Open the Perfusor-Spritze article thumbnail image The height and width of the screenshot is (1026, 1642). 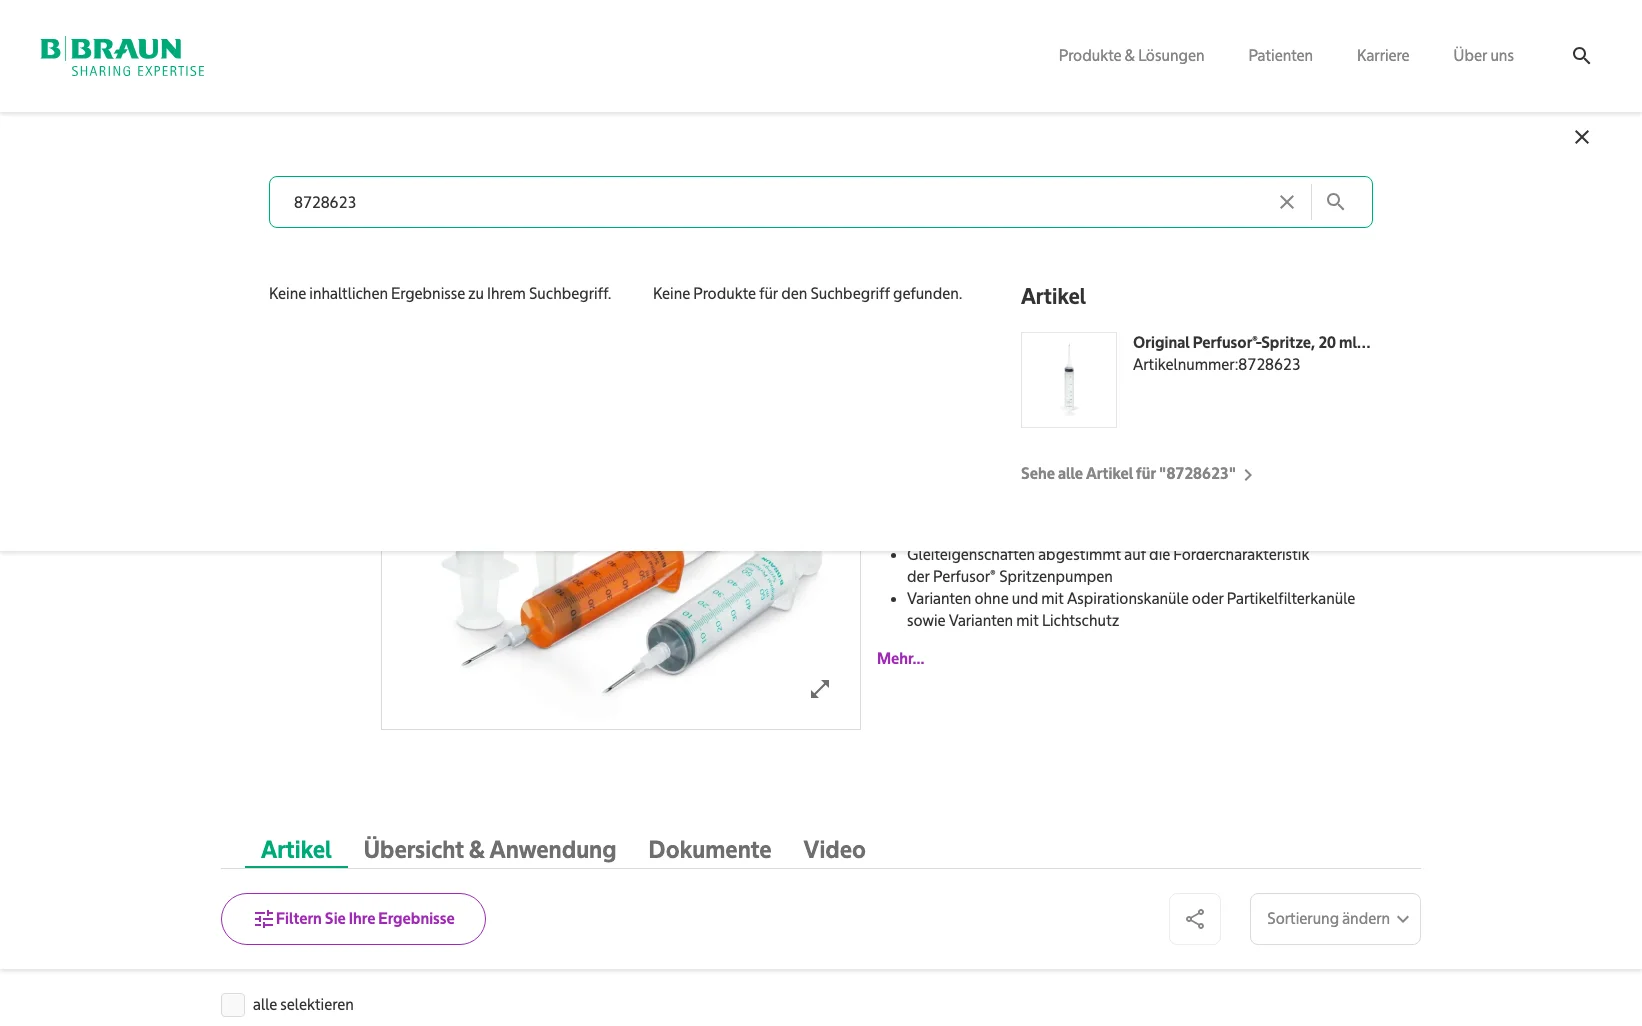(1069, 380)
